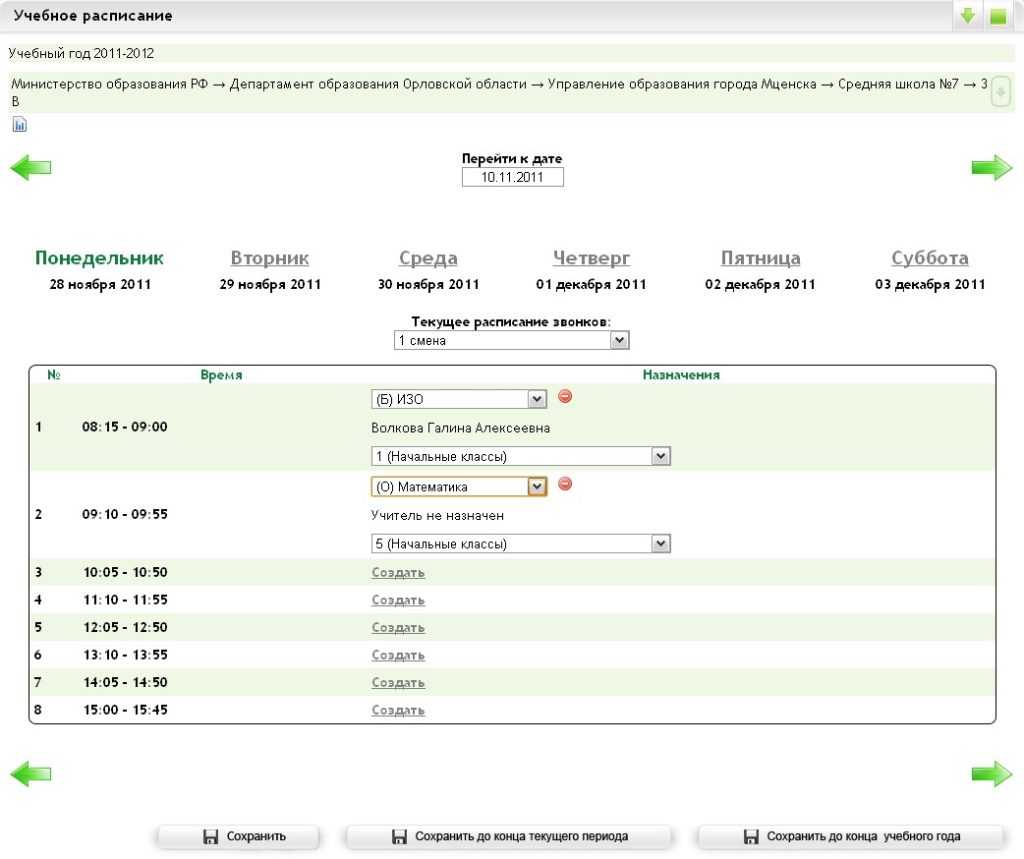Screen dimensions: 1024x859
Task: Remove the ИЗО lesson with red icon
Action: [x=565, y=397]
